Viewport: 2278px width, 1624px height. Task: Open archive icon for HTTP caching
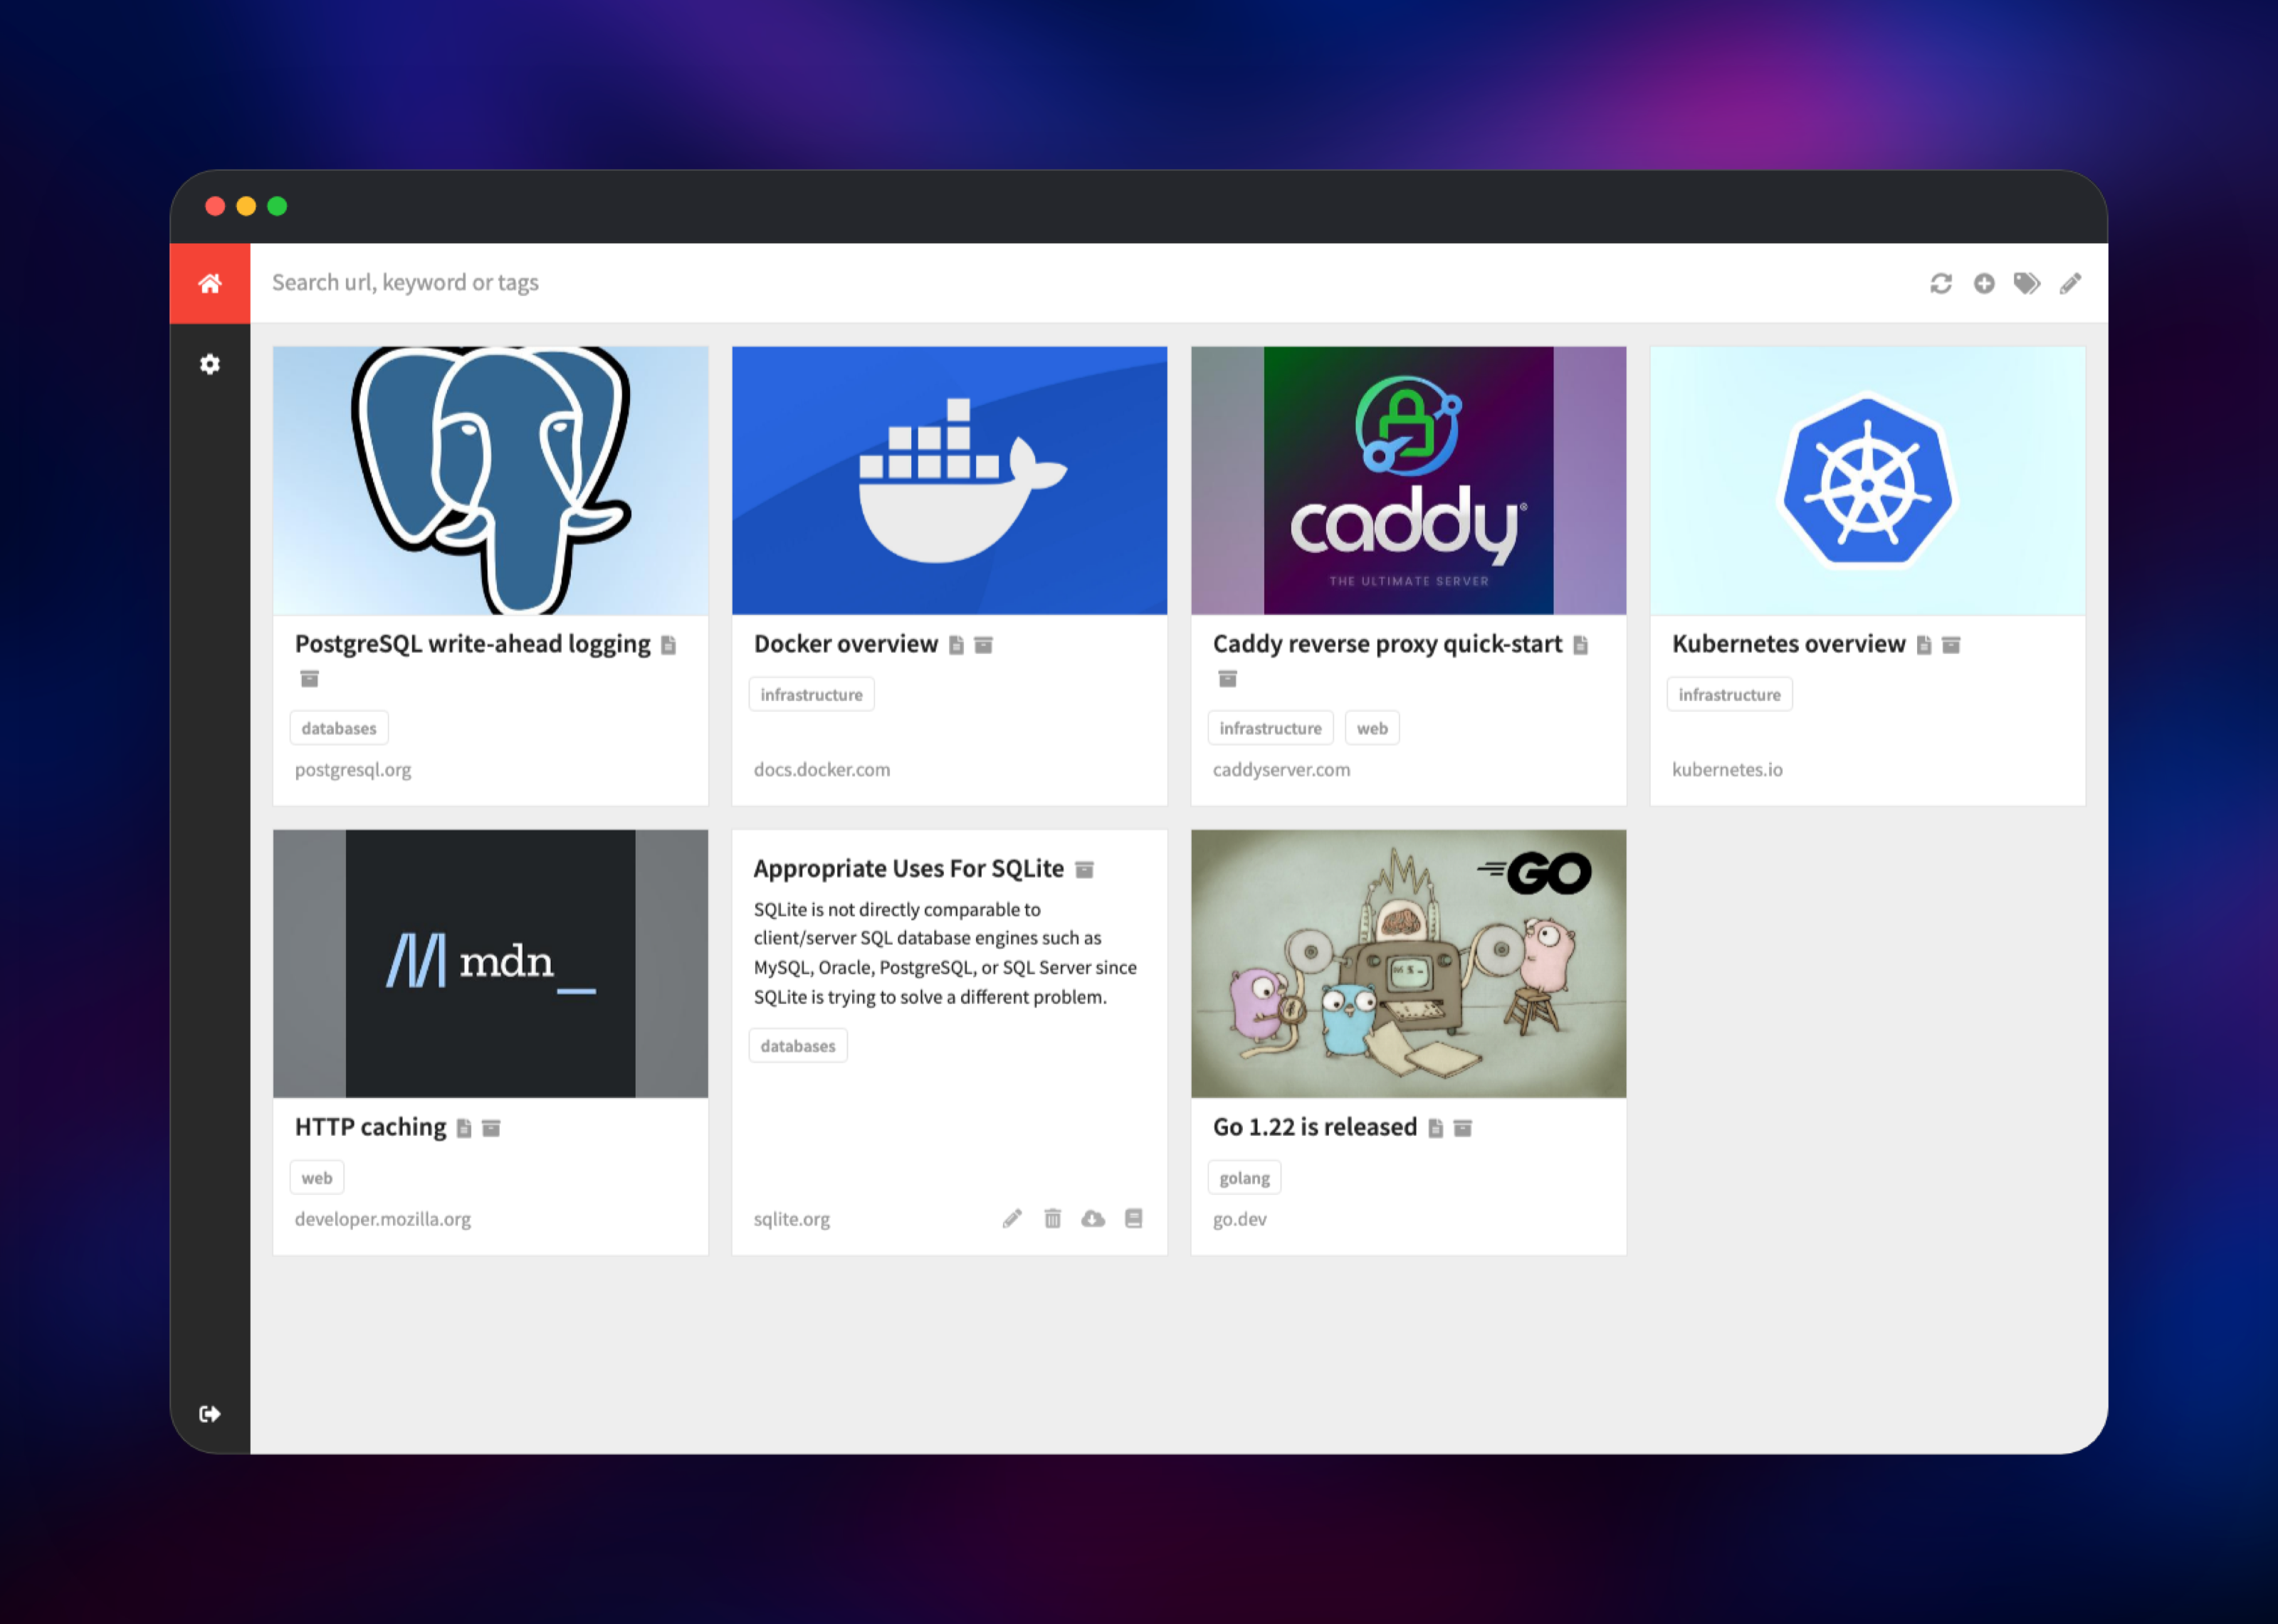(491, 1128)
